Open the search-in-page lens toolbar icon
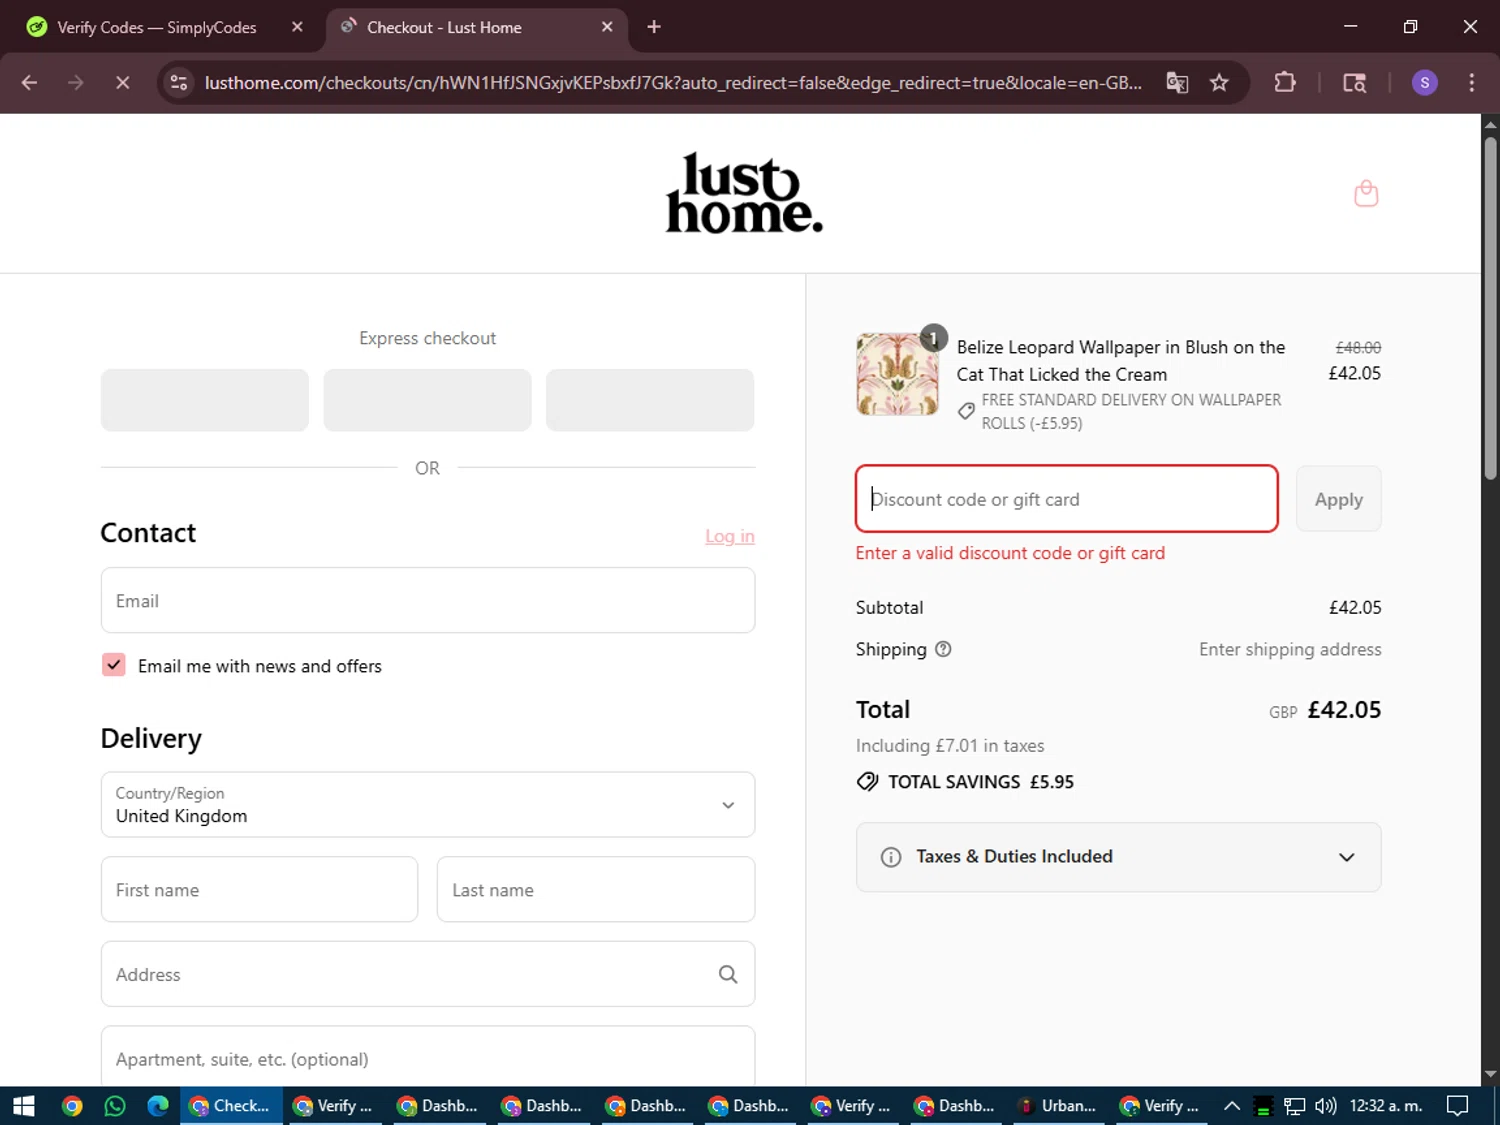The width and height of the screenshot is (1500, 1125). (x=1354, y=83)
